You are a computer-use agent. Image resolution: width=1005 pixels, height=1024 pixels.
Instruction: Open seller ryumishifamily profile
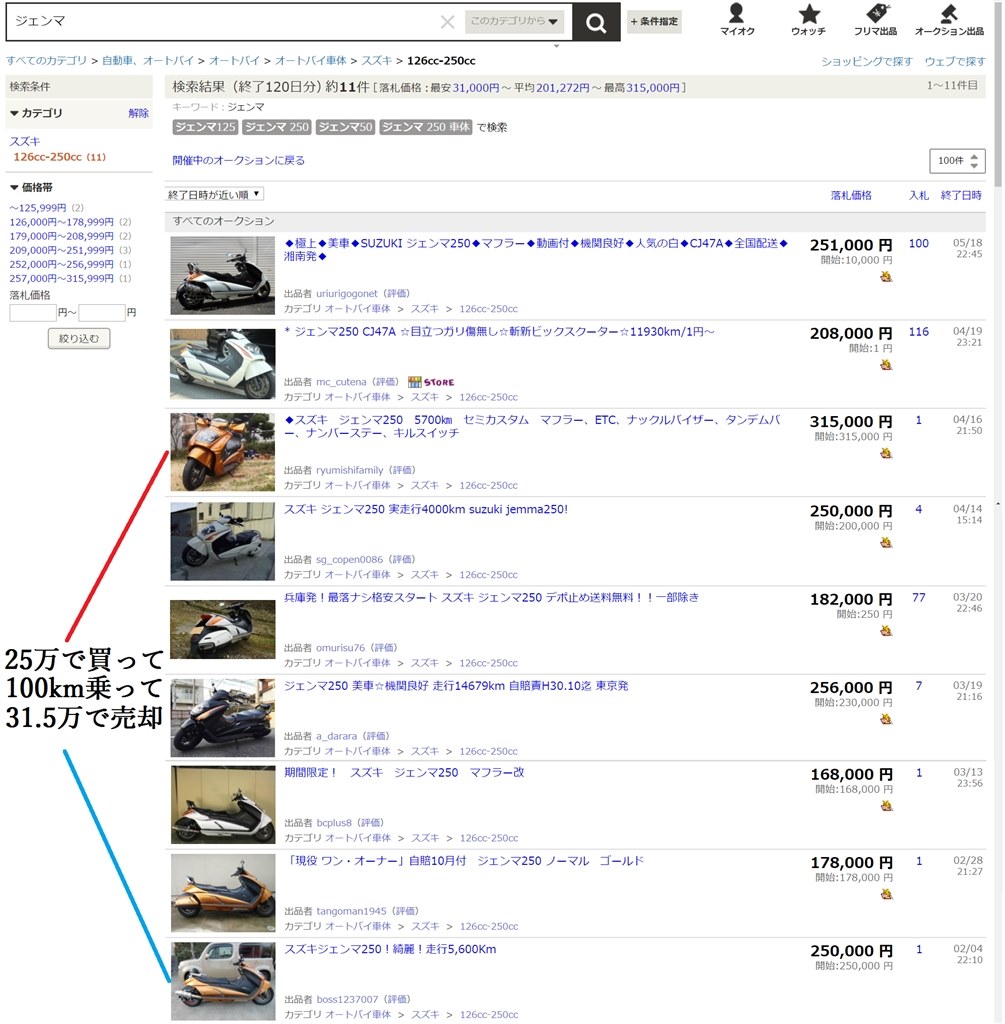349,470
